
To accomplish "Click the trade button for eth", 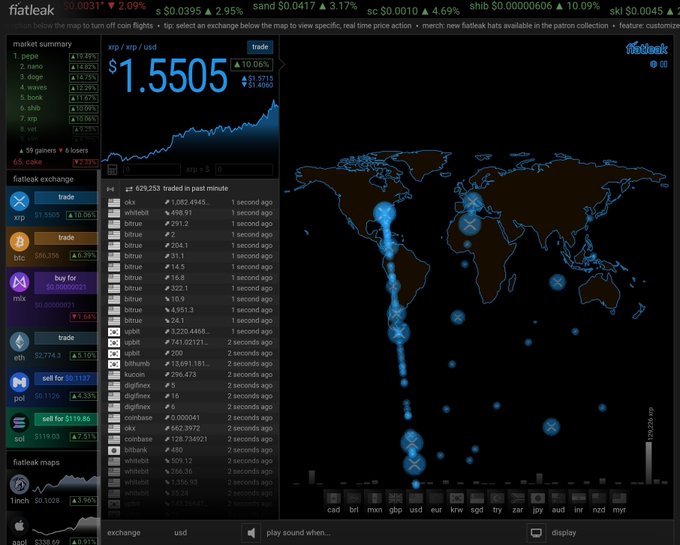I will point(66,338).
